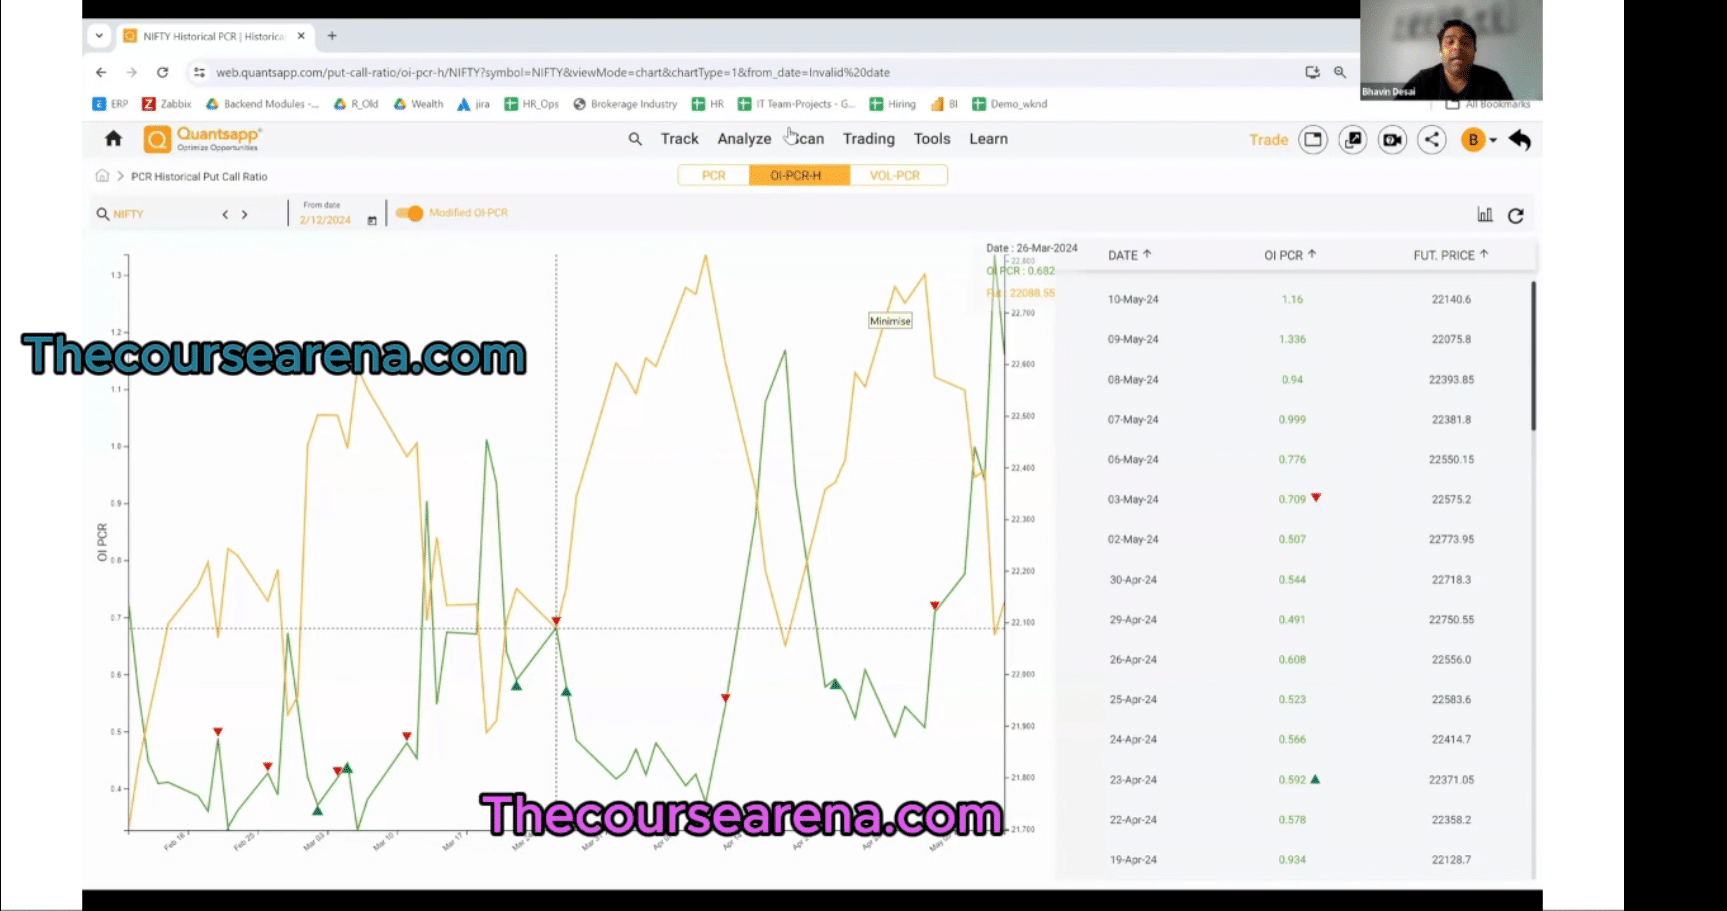Open the Zabbix bookmark

[166, 104]
